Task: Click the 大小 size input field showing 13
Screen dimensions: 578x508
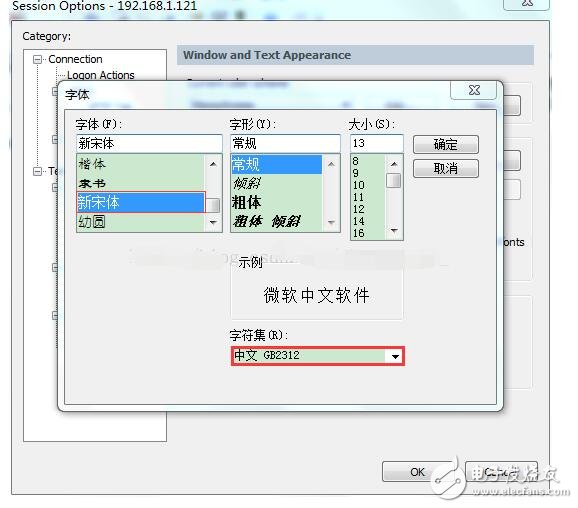Action: pyautogui.click(x=376, y=143)
